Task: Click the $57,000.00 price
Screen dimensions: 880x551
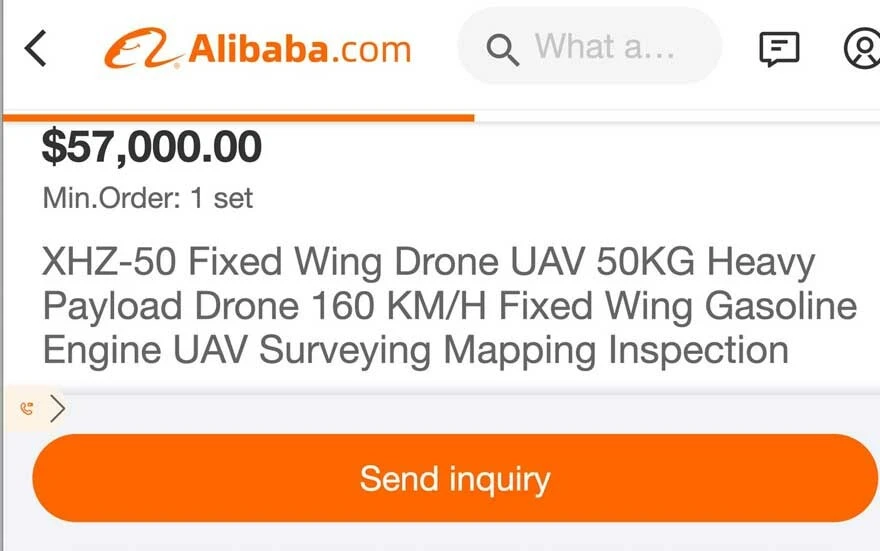Action: click(x=151, y=147)
